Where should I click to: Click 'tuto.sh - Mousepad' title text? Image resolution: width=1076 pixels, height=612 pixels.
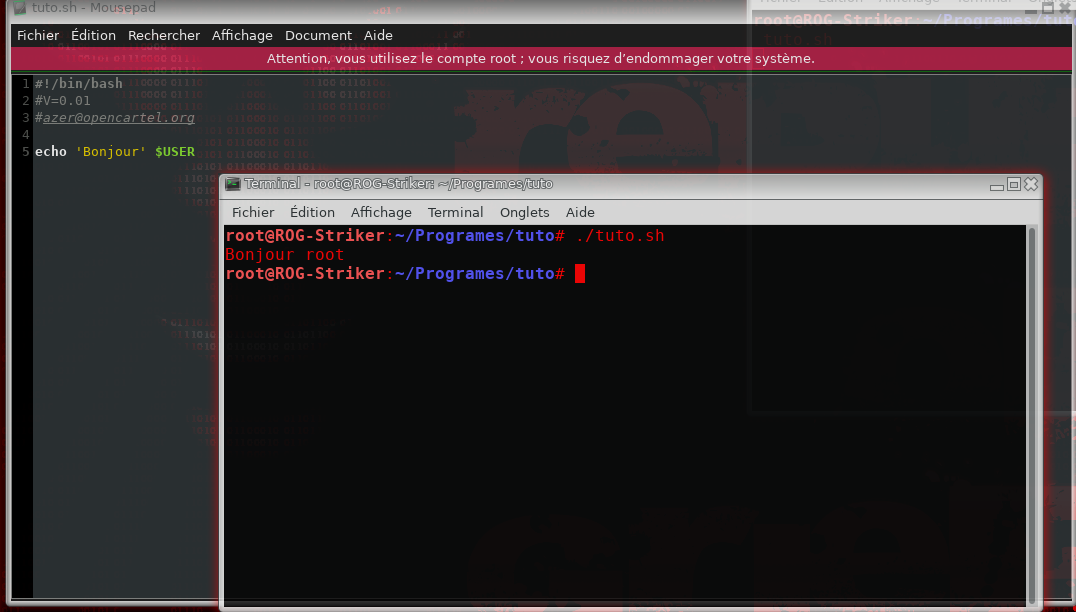point(94,8)
